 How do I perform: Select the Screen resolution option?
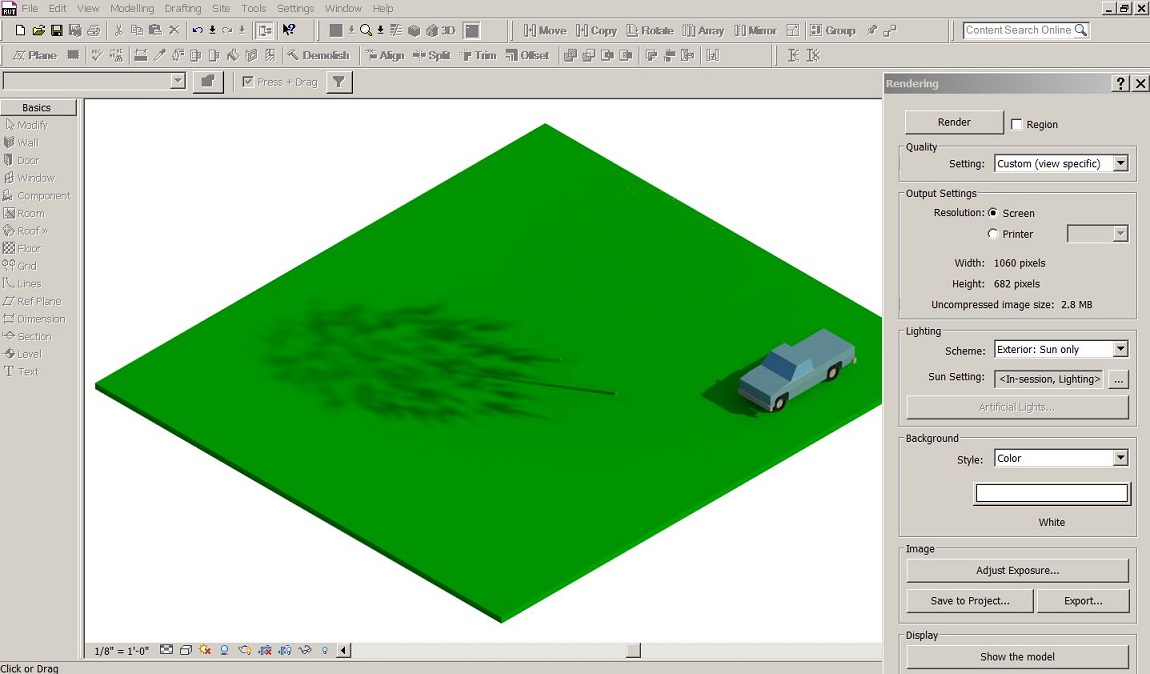tap(993, 213)
